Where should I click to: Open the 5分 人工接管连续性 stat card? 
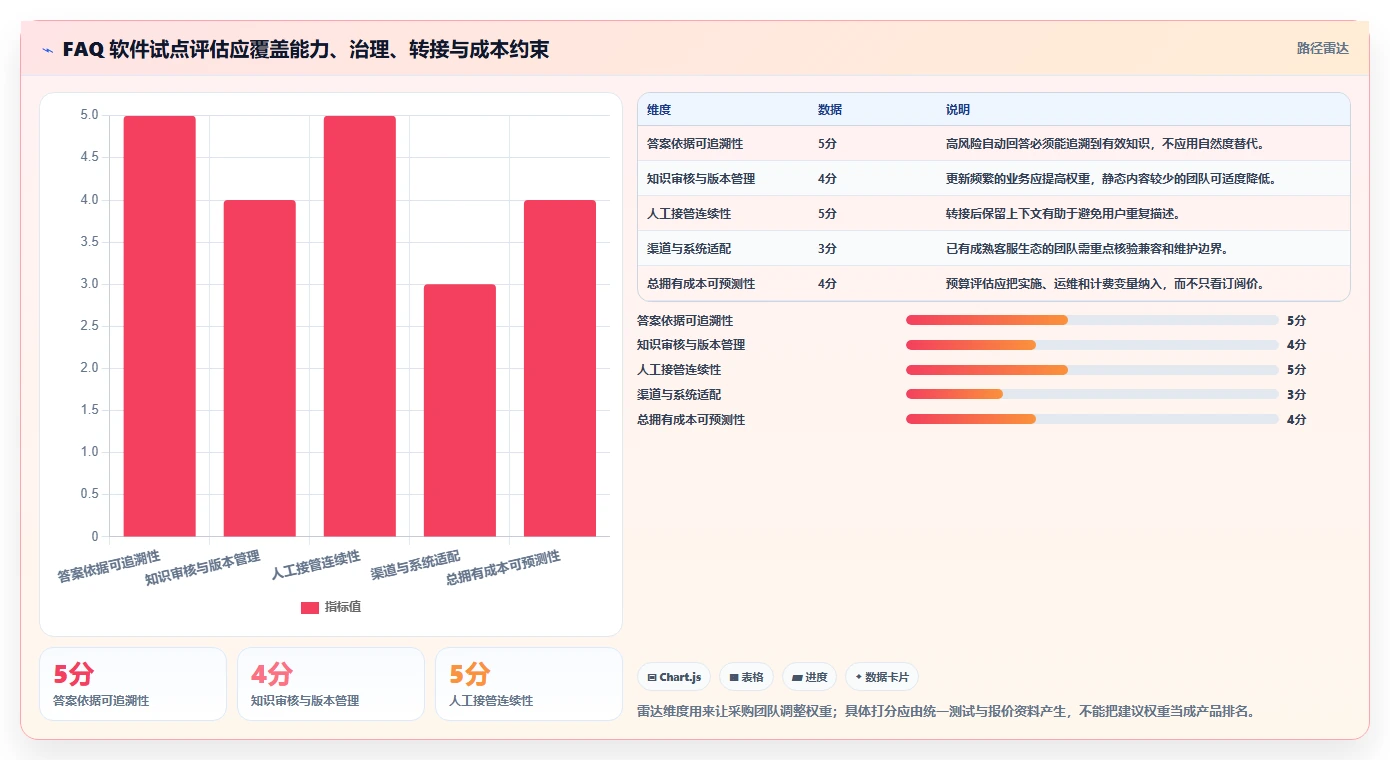(x=529, y=684)
